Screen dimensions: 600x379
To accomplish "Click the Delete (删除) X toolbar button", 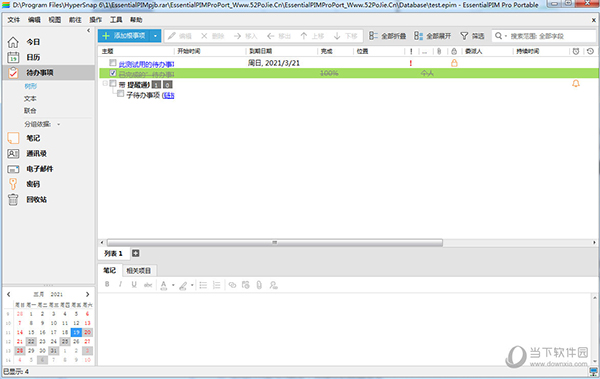I will tap(212, 36).
